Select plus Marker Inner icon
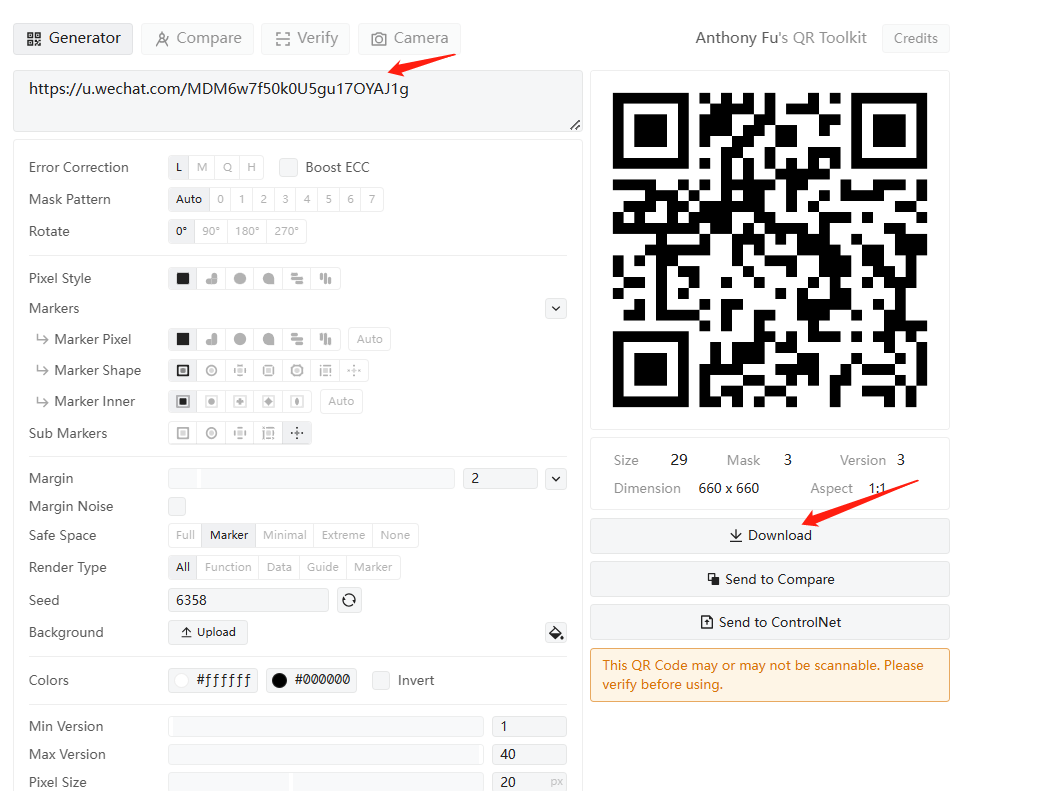 click(240, 402)
